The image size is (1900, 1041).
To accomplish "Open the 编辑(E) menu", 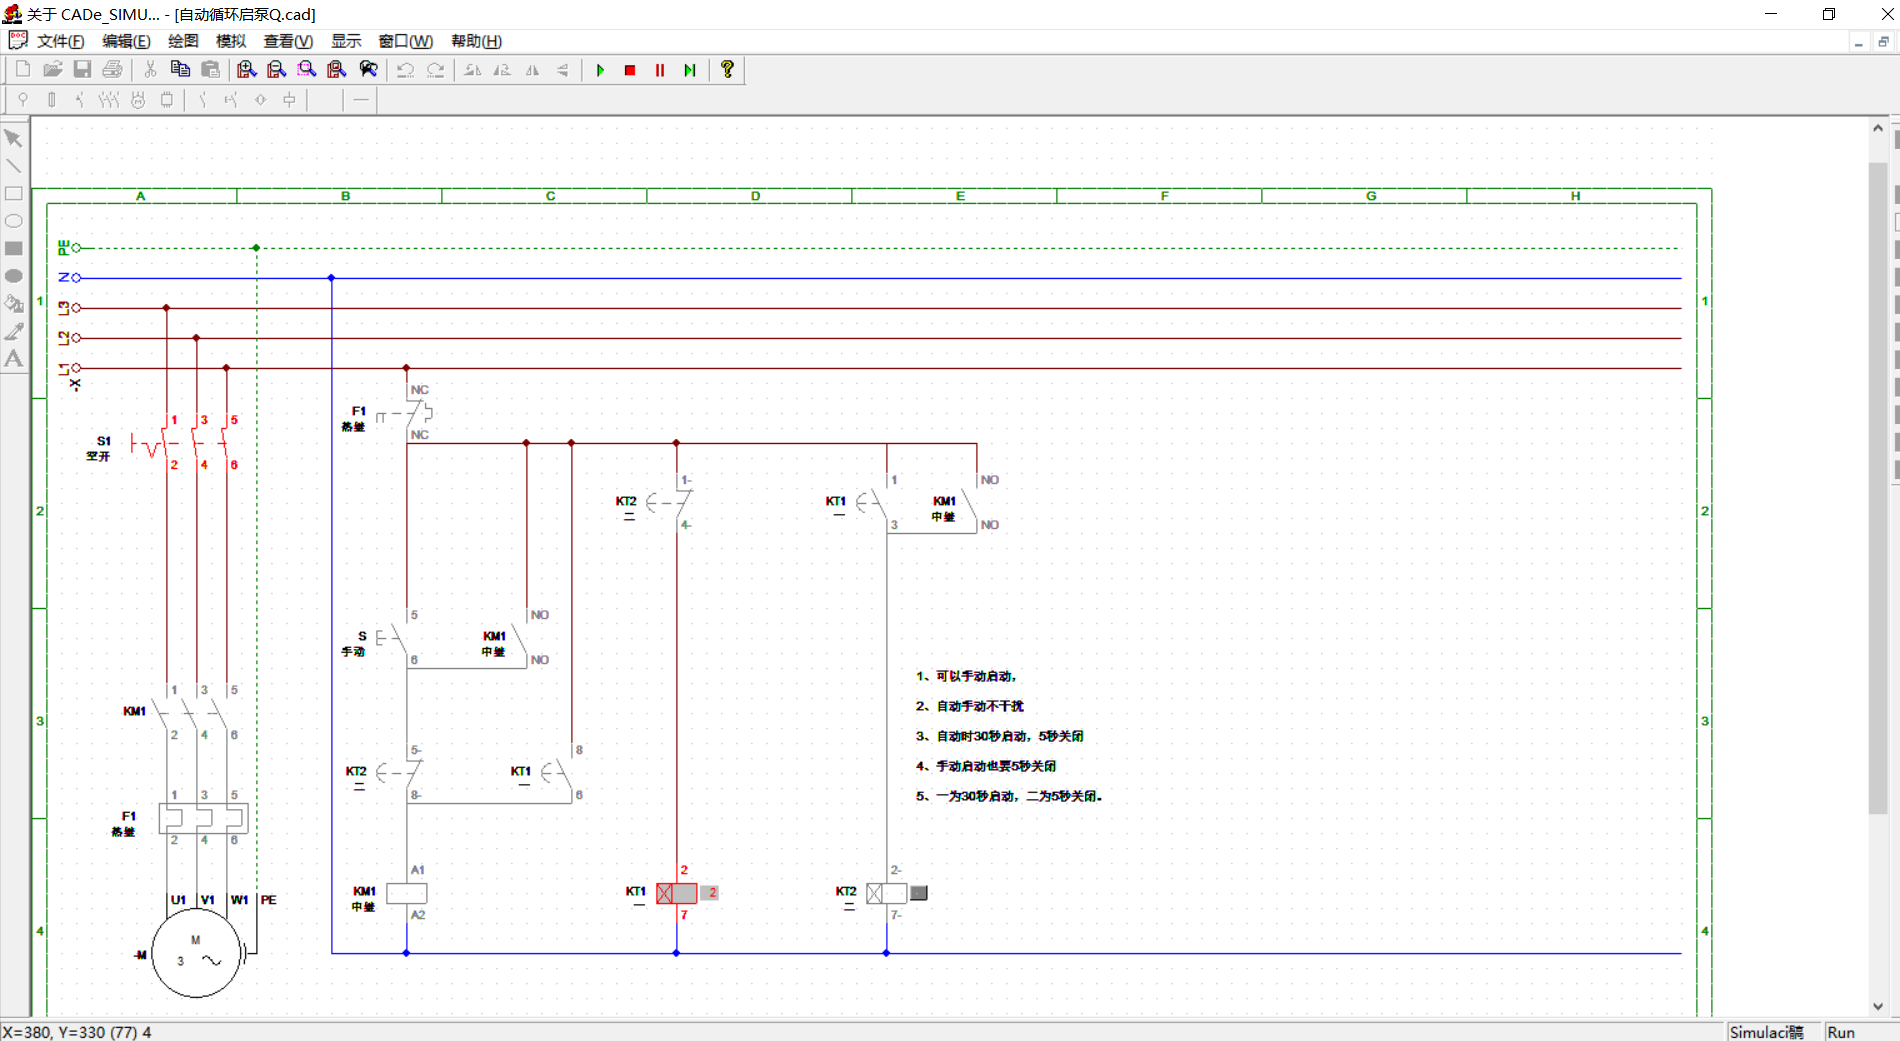I will pos(126,41).
